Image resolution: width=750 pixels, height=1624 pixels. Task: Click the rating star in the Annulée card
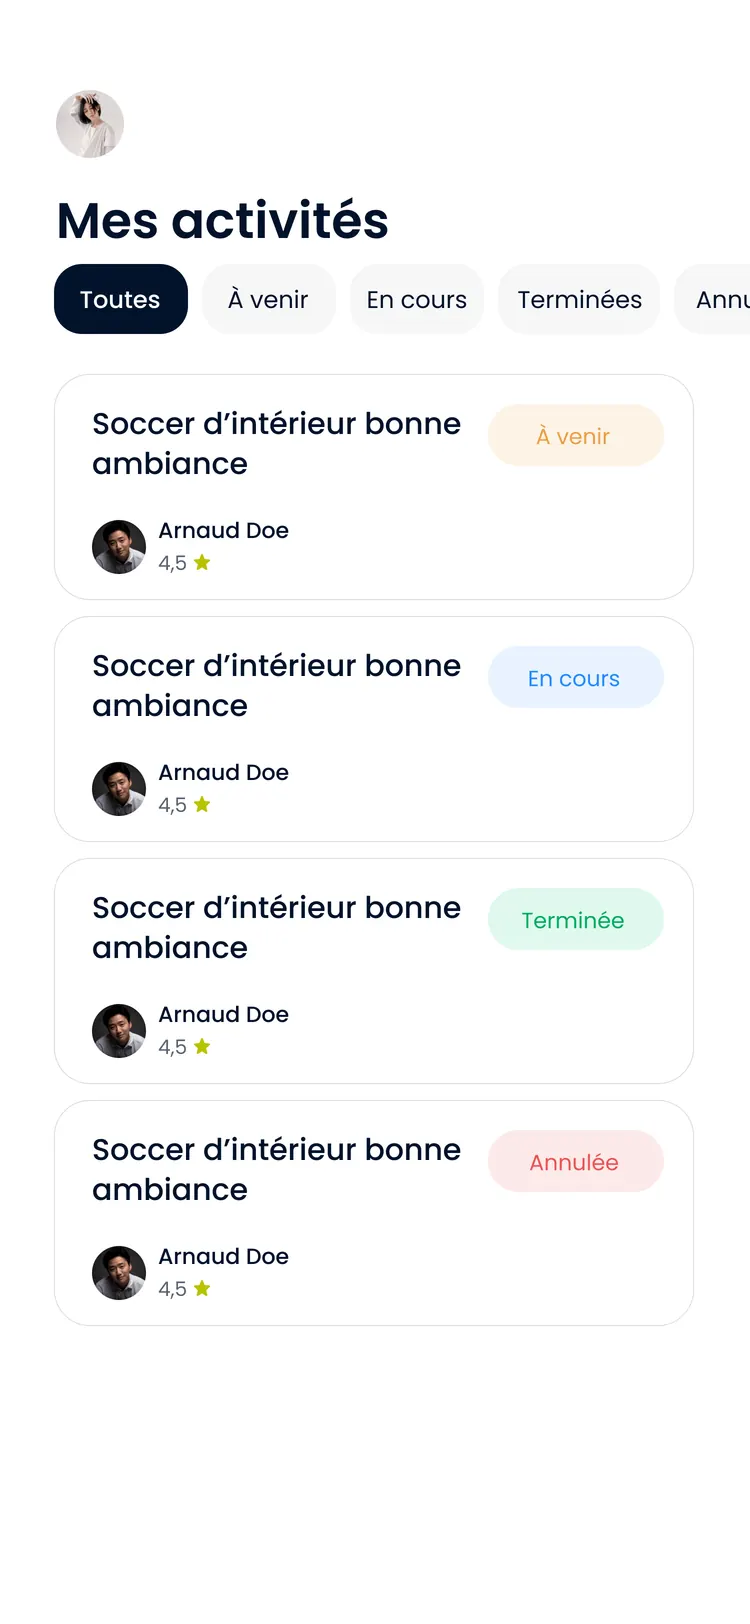point(202,1288)
